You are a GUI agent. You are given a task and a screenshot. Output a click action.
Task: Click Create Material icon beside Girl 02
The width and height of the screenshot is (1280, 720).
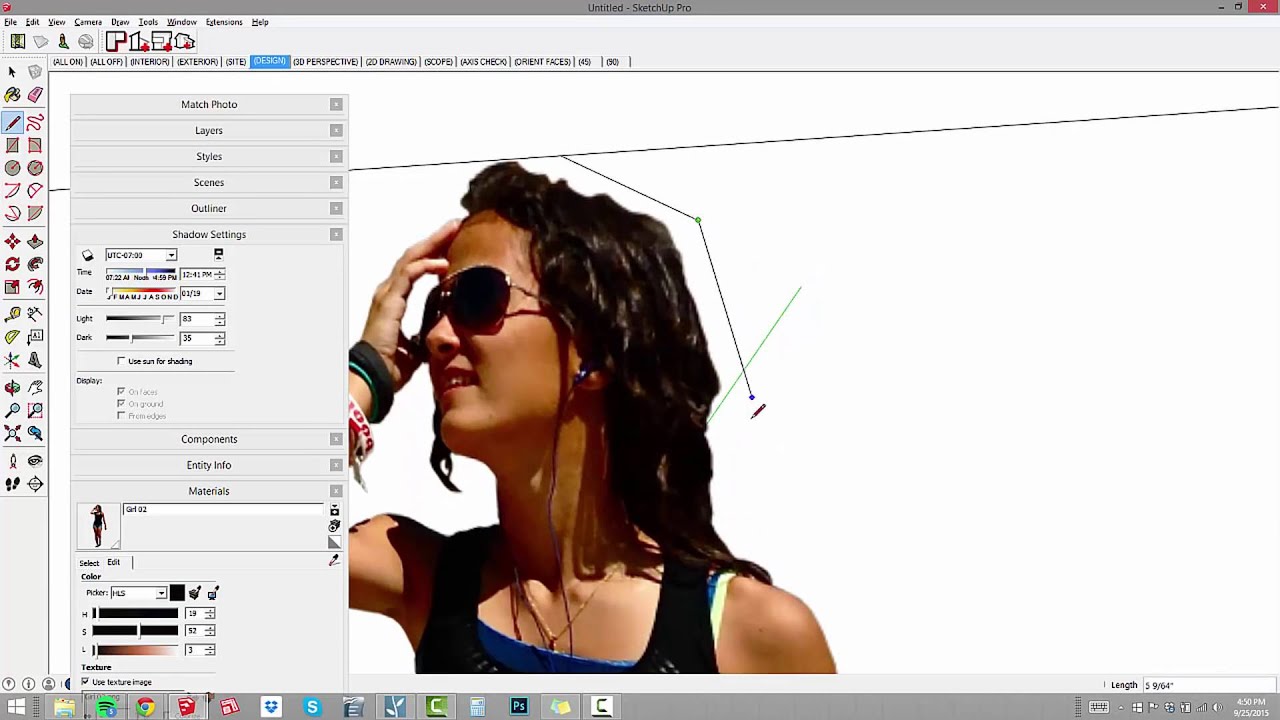pos(334,526)
